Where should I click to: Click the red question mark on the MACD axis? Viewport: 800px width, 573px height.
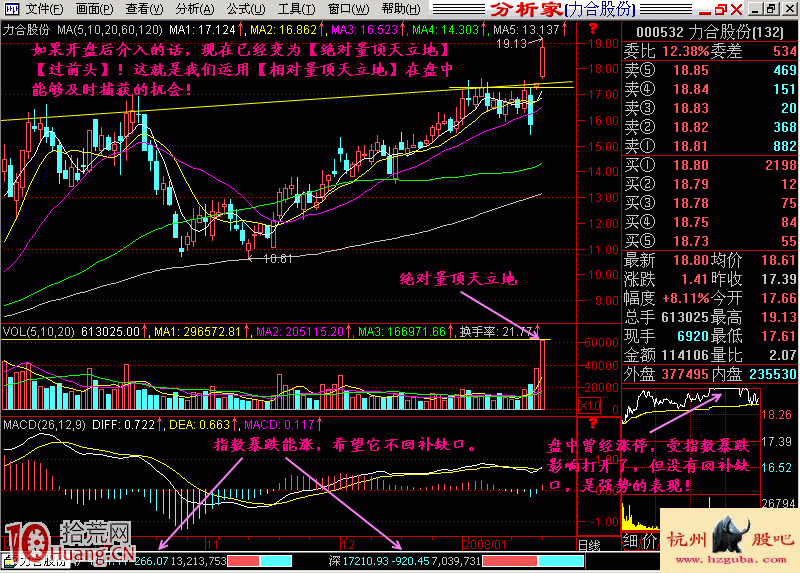tap(593, 423)
